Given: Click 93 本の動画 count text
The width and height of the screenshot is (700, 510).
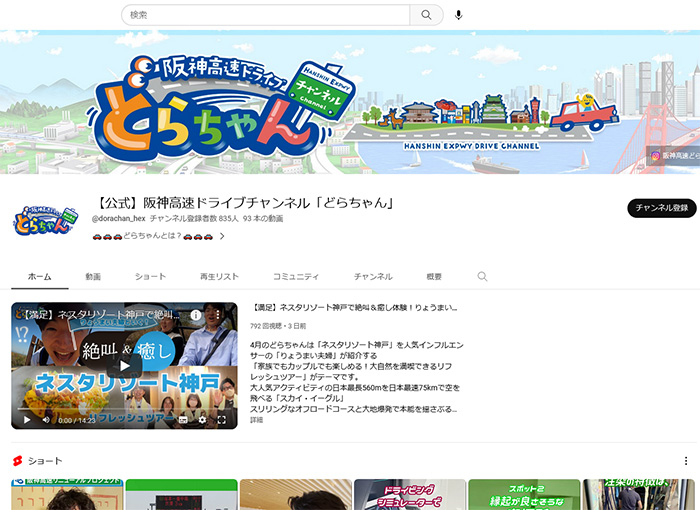Looking at the screenshot, I should (263, 219).
